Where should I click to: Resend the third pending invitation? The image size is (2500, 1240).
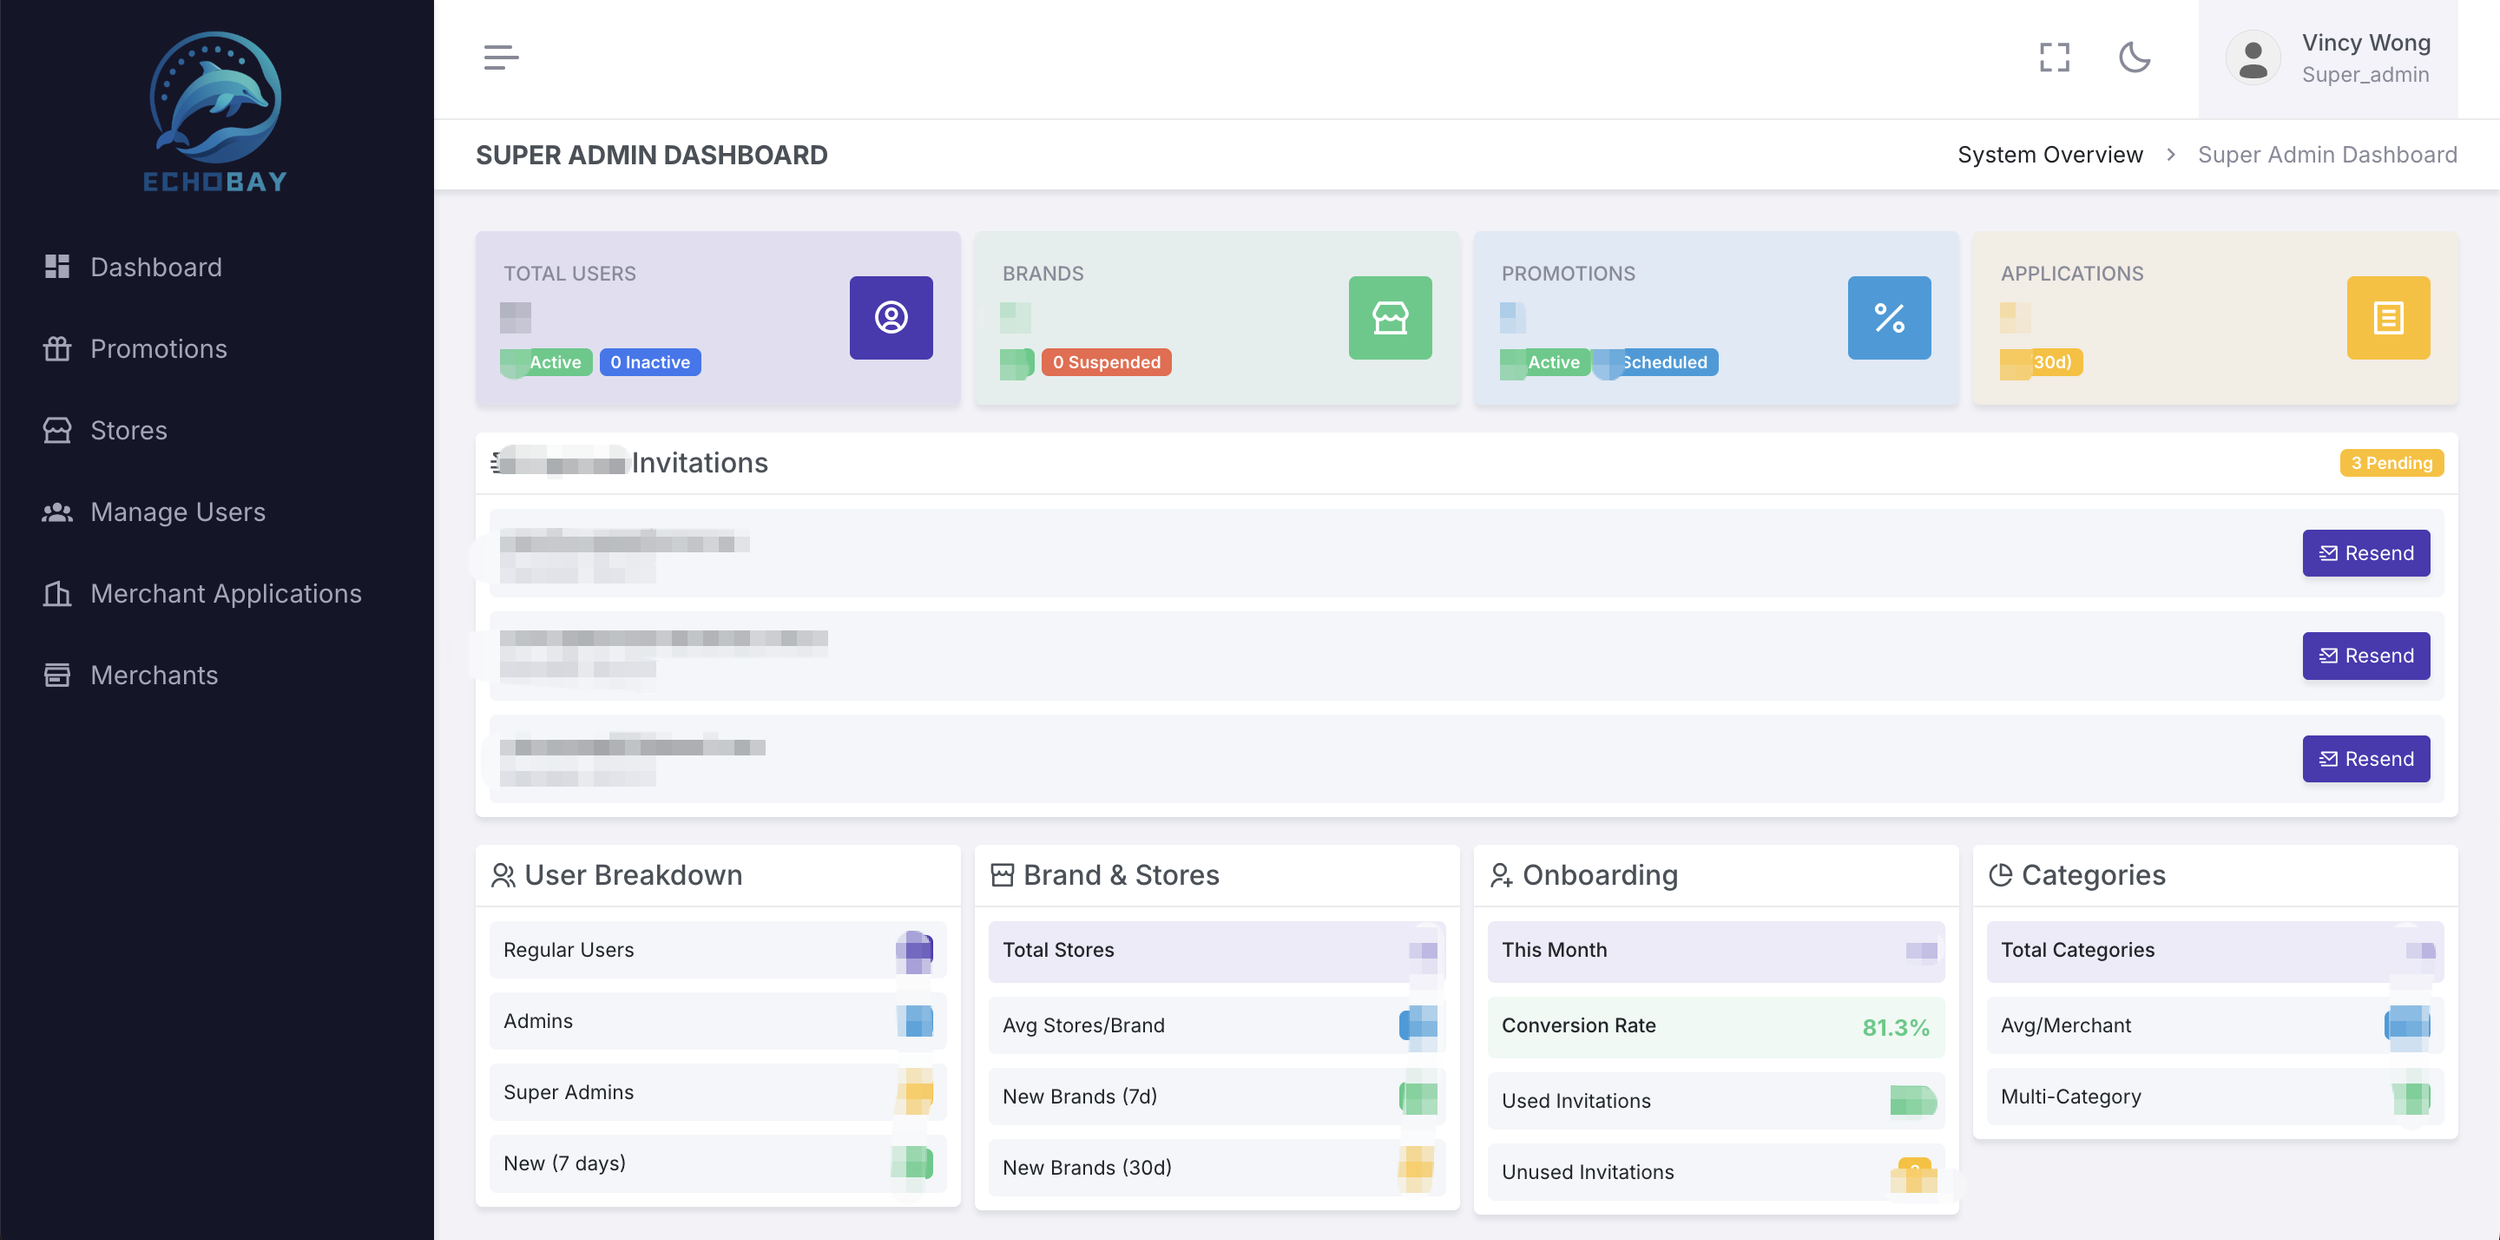pos(2365,759)
